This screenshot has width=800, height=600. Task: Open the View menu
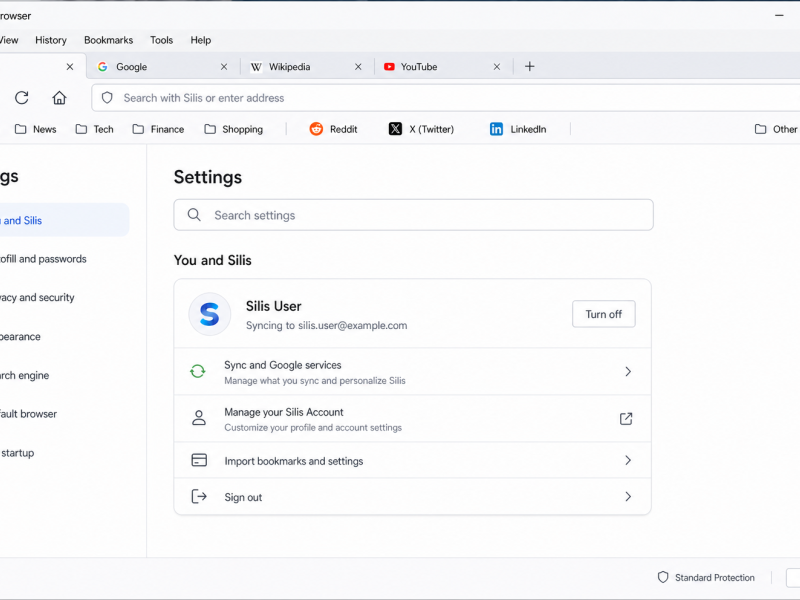tap(9, 40)
